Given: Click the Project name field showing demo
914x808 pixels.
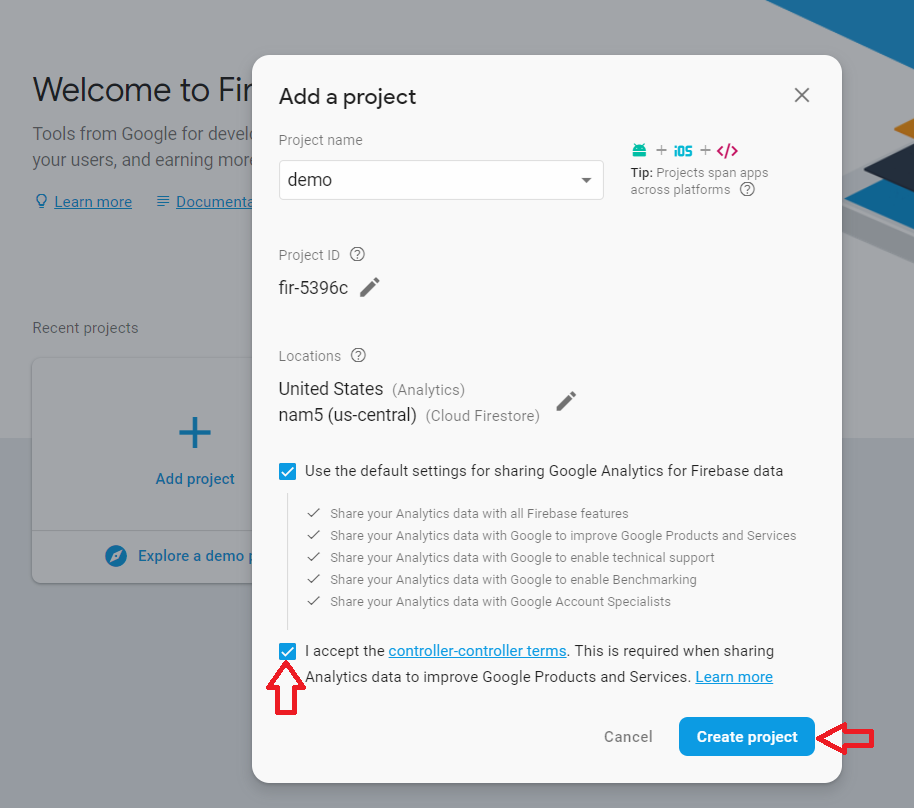Looking at the screenshot, I should [x=425, y=180].
